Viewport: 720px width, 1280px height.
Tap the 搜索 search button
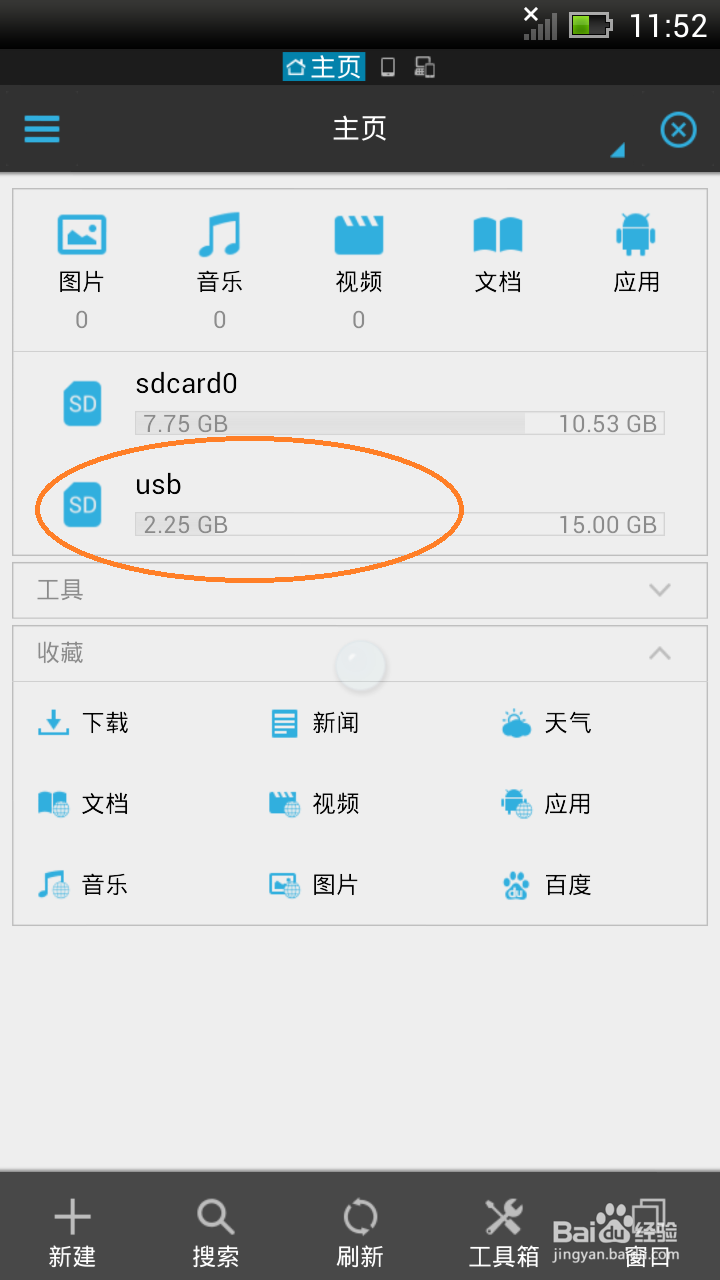coord(216,1231)
